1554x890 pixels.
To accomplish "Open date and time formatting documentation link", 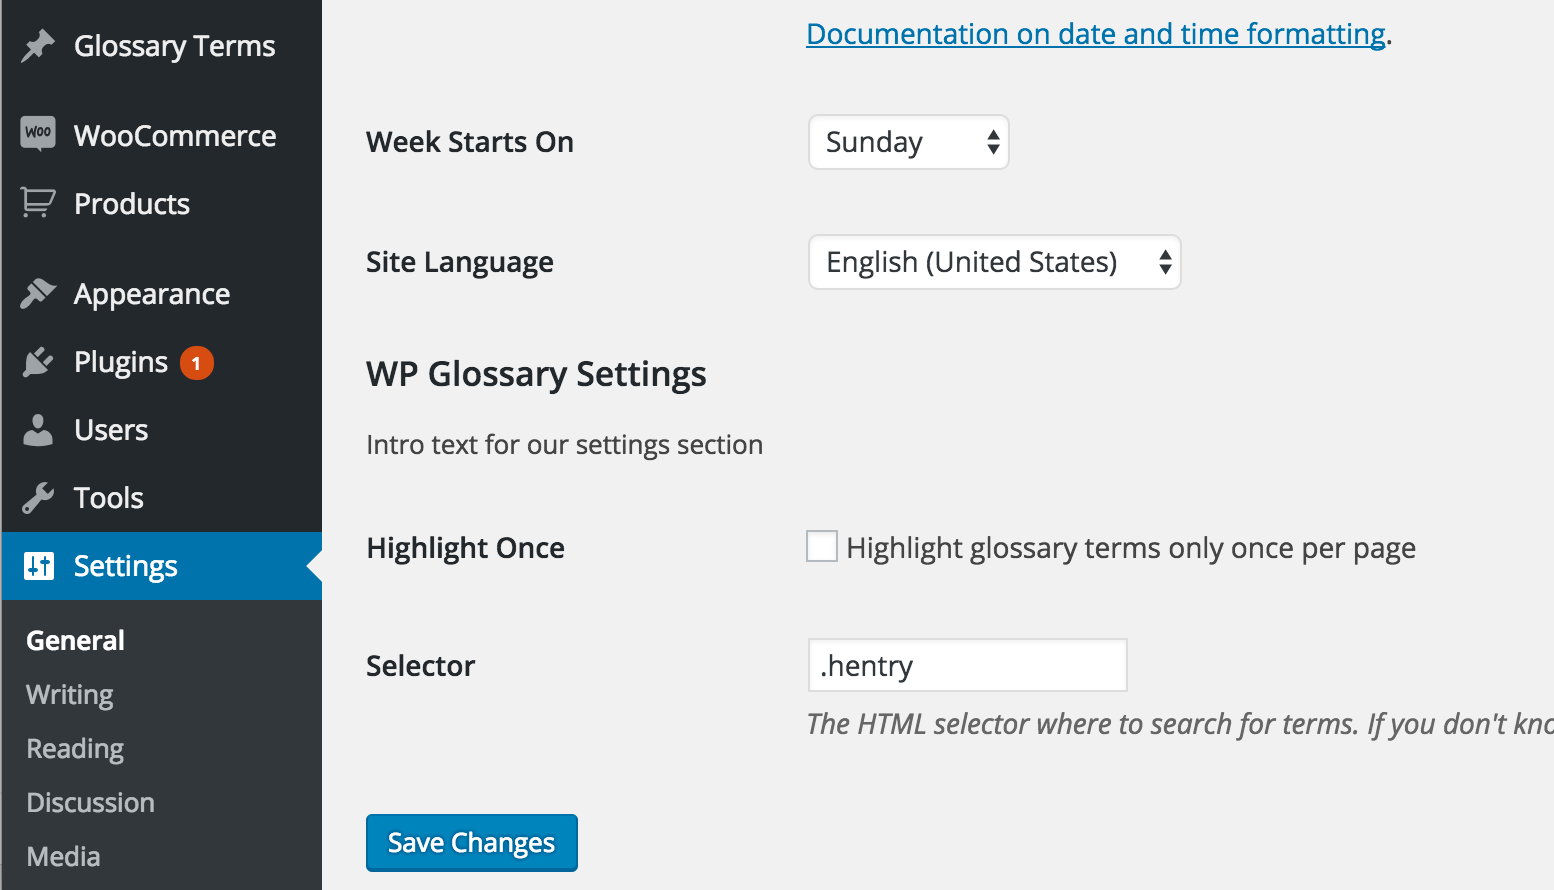I will (1096, 34).
